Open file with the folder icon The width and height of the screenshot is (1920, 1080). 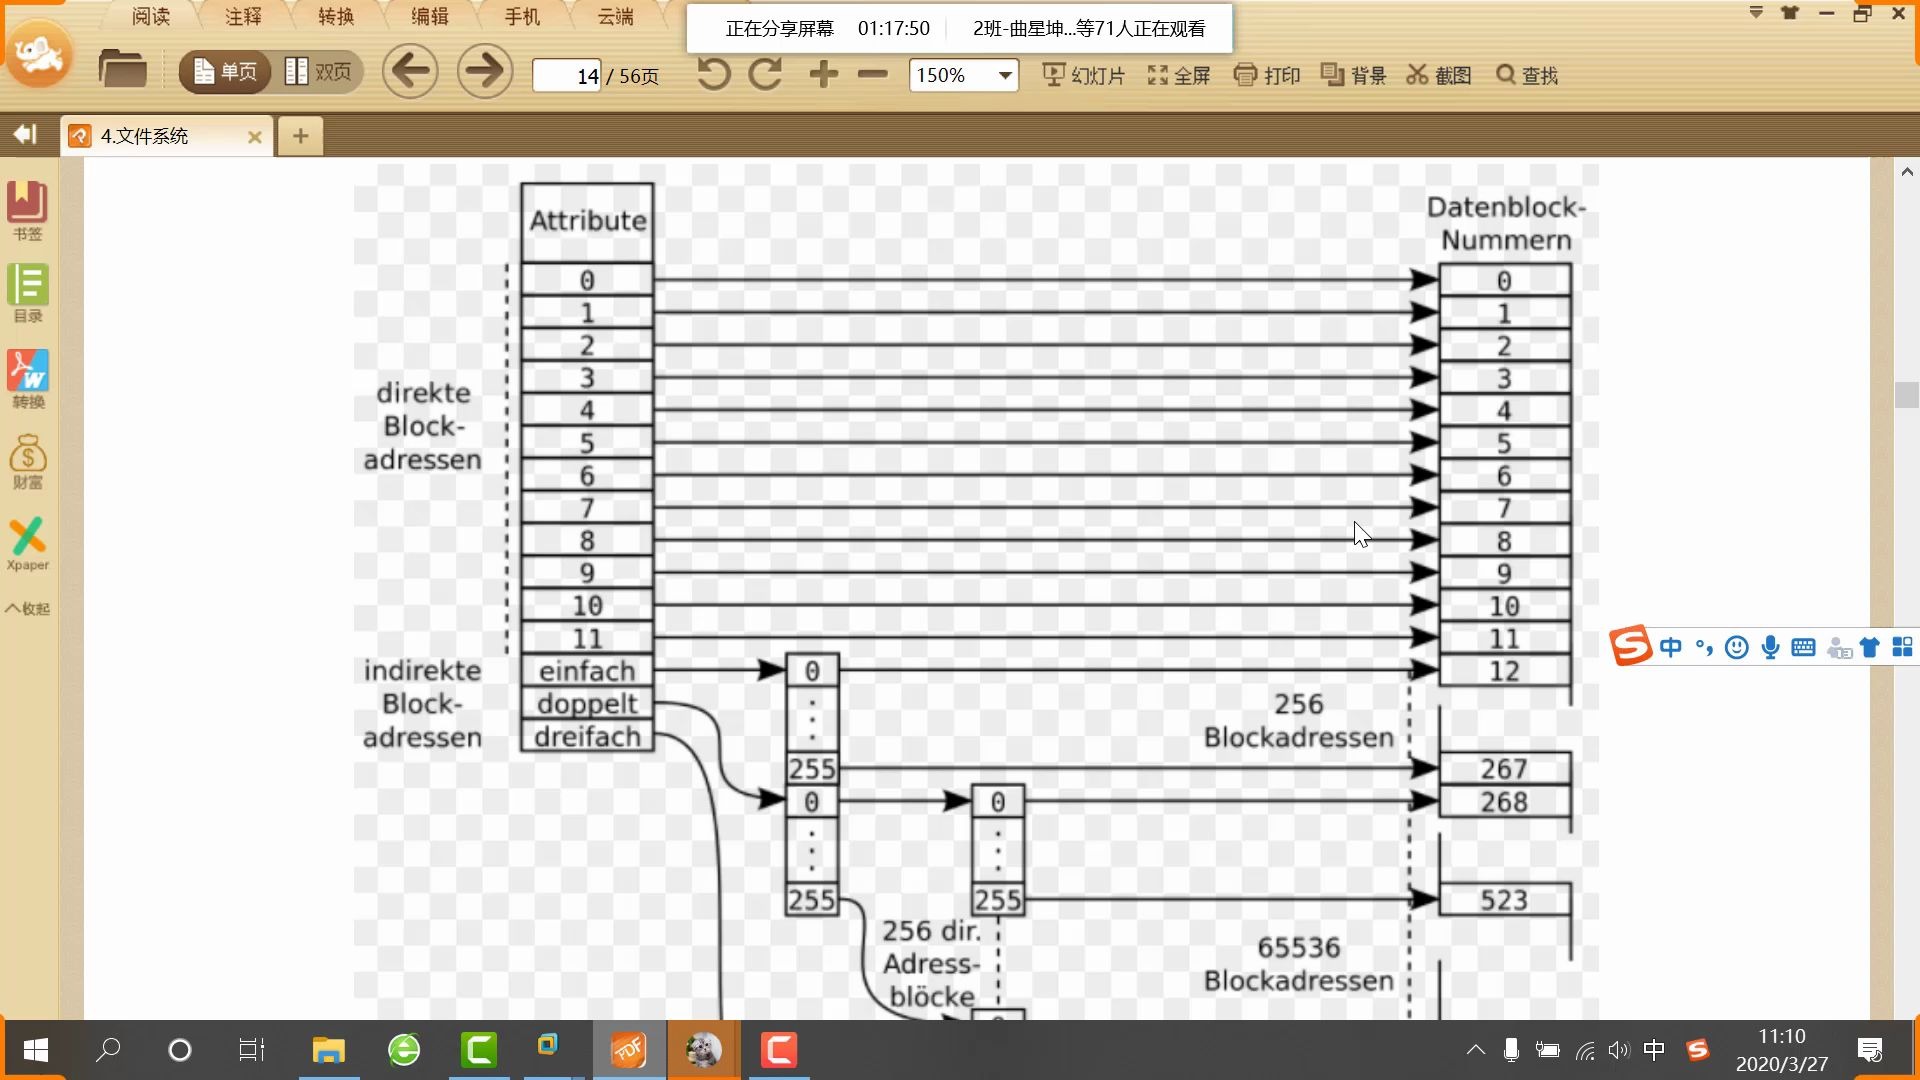[122, 71]
